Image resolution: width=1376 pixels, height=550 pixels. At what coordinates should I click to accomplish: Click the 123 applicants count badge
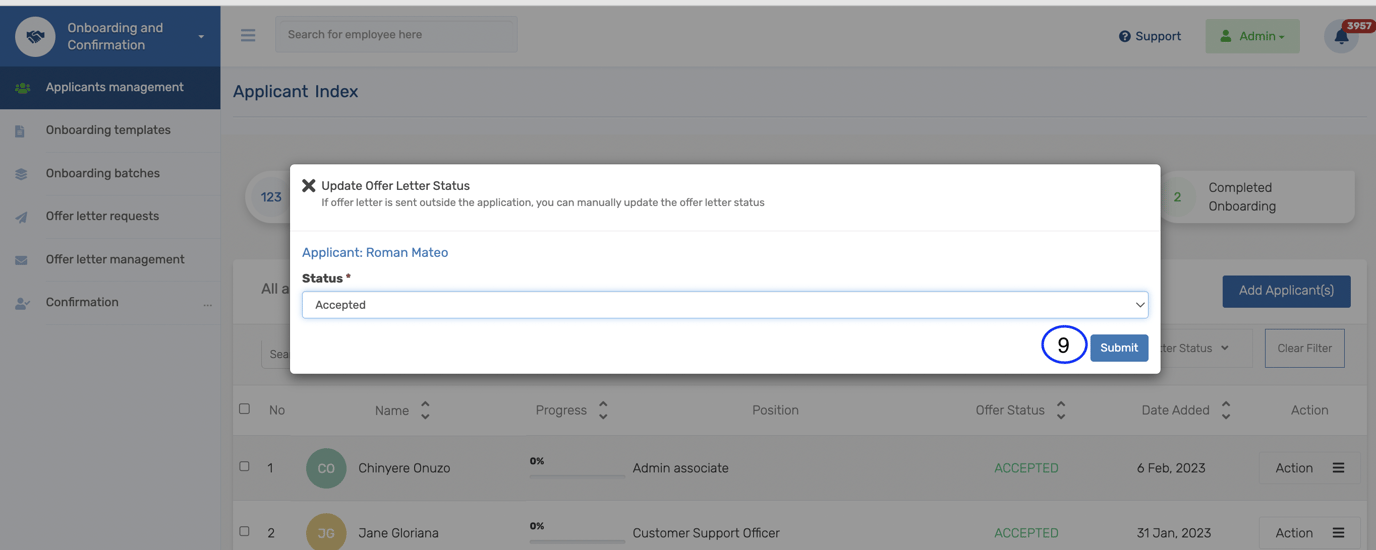271,197
